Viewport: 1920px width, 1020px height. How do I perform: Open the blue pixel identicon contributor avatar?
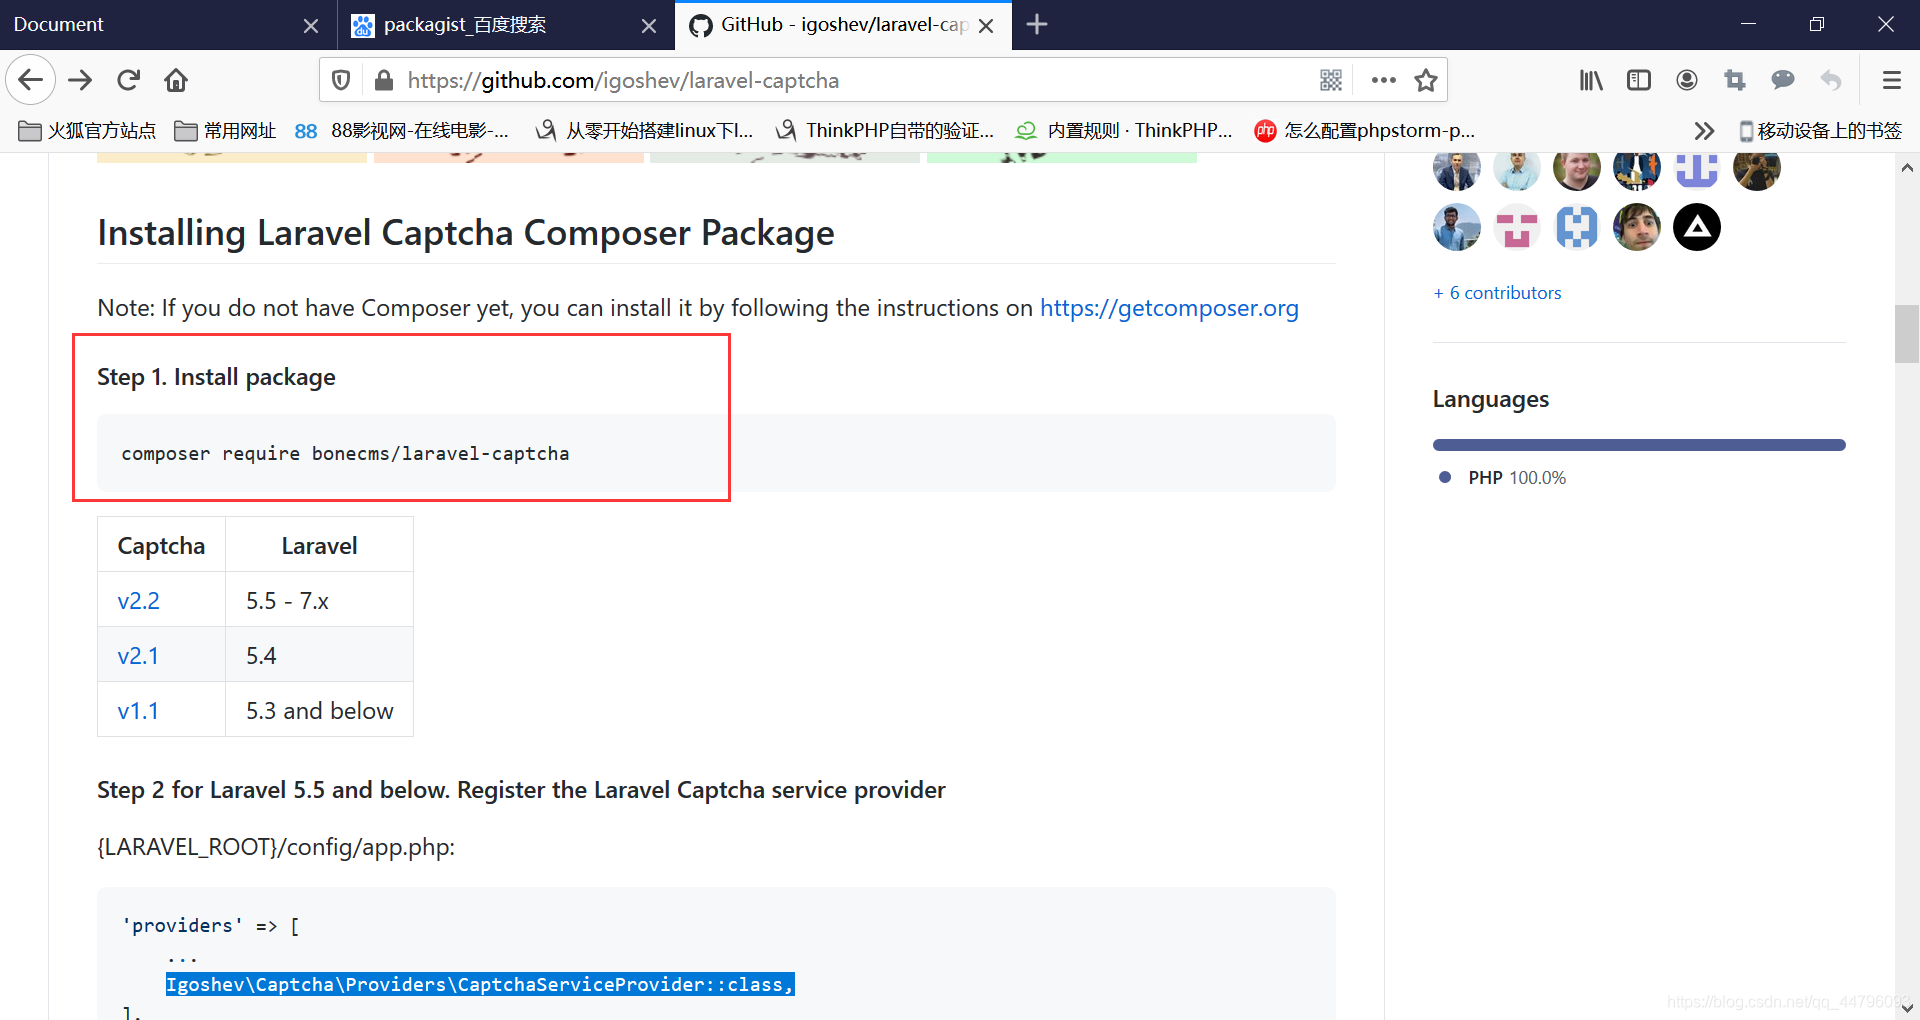pos(1577,228)
